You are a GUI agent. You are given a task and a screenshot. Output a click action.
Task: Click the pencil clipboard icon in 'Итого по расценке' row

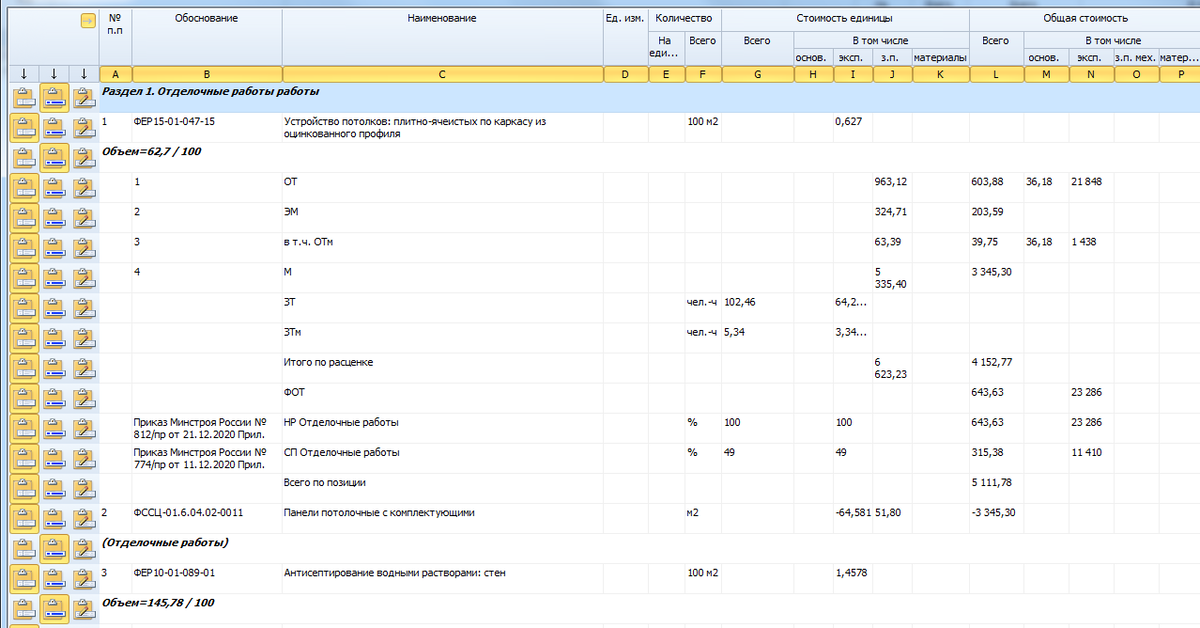84,368
